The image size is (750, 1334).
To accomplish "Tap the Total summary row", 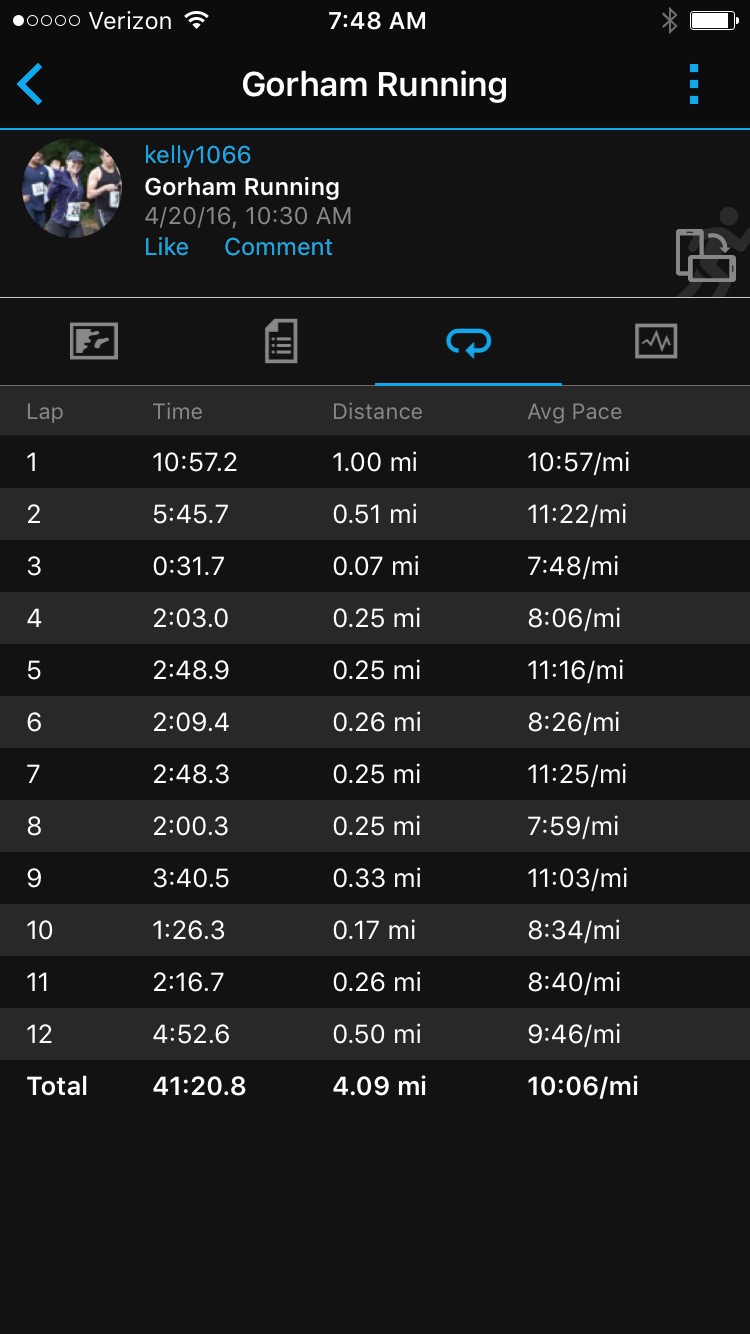I will (375, 1086).
